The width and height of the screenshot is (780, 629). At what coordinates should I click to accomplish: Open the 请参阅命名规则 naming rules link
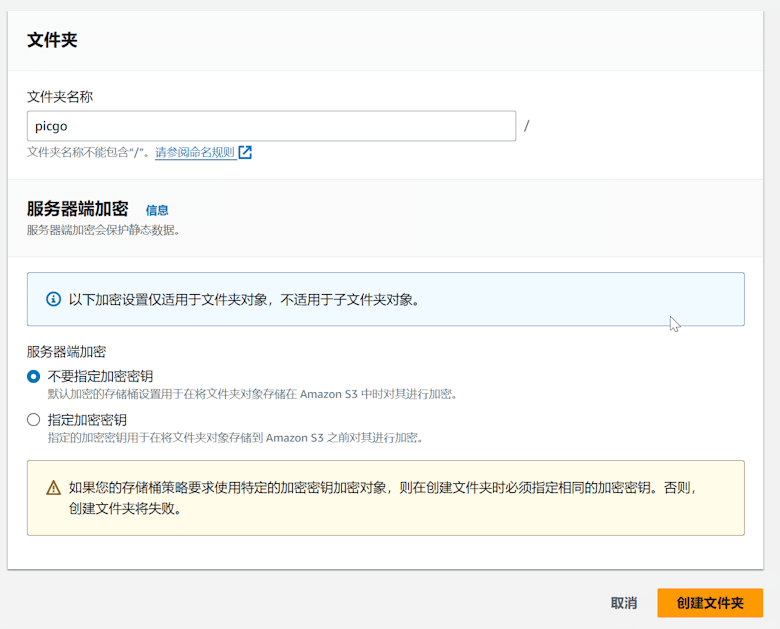pos(195,153)
